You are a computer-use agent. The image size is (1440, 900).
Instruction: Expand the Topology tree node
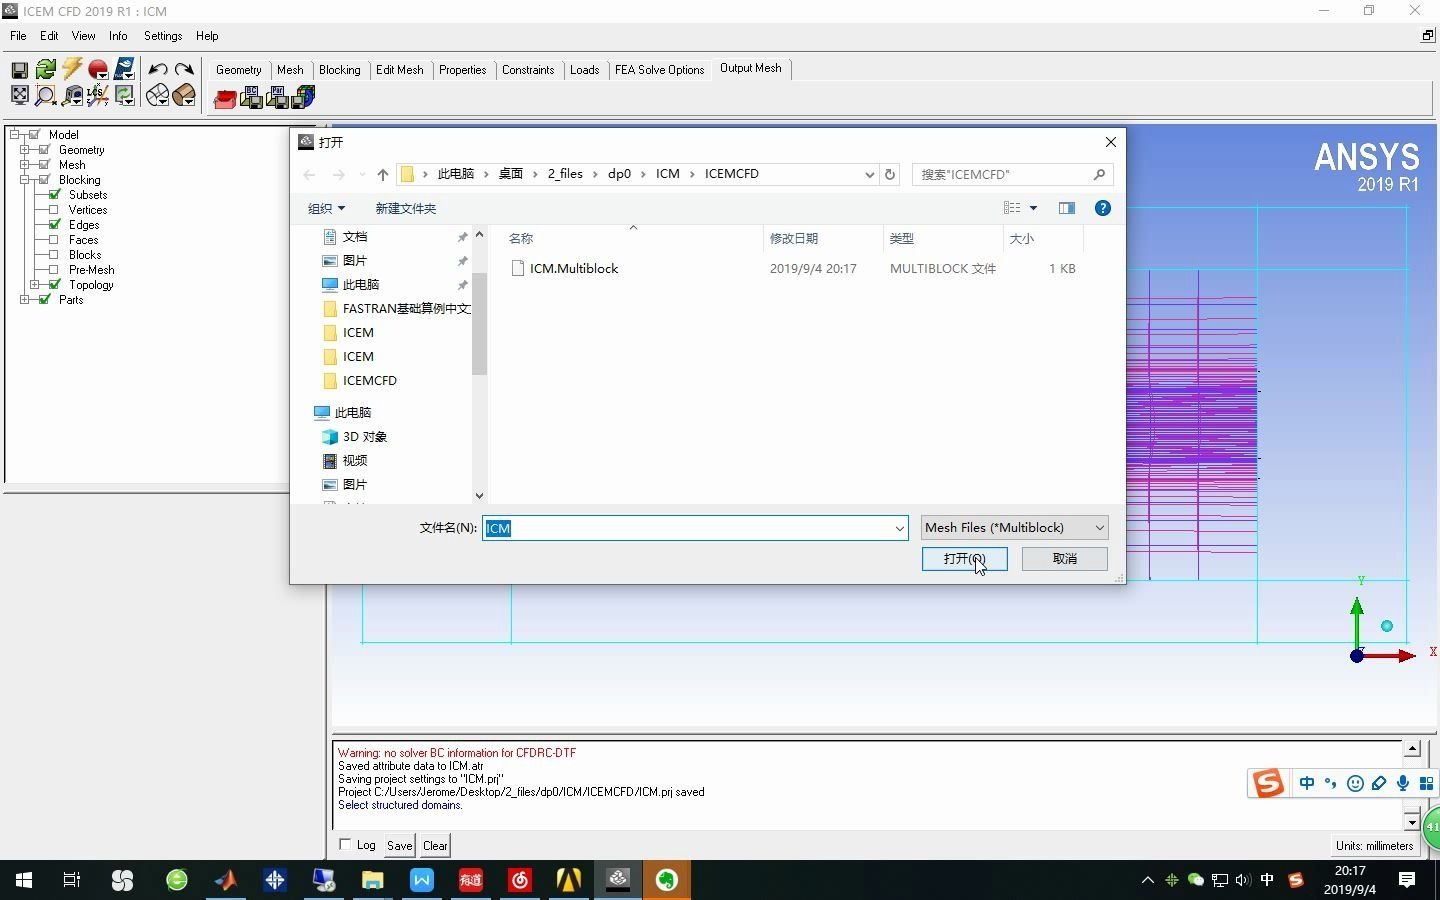(x=35, y=285)
